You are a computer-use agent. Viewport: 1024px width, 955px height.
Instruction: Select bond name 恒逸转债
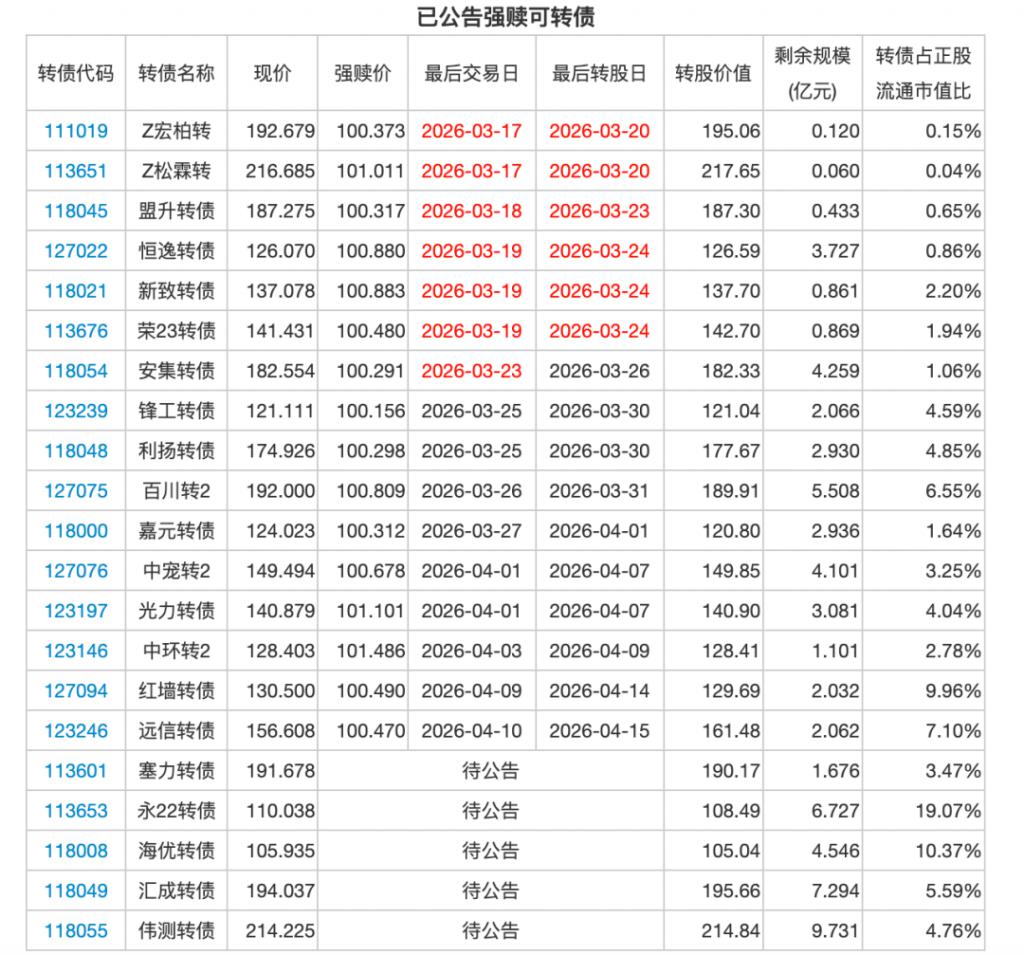pos(176,251)
